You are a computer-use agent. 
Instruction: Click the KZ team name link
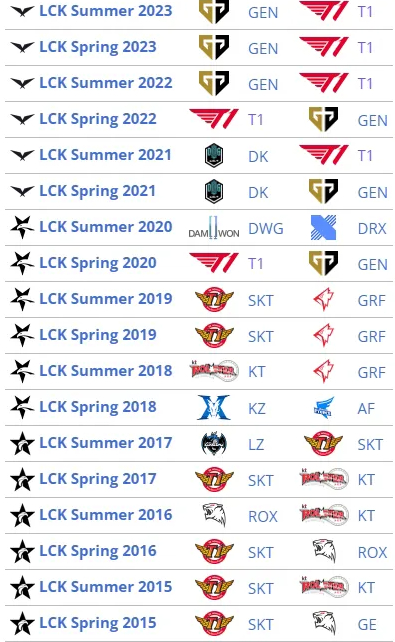[257, 409]
